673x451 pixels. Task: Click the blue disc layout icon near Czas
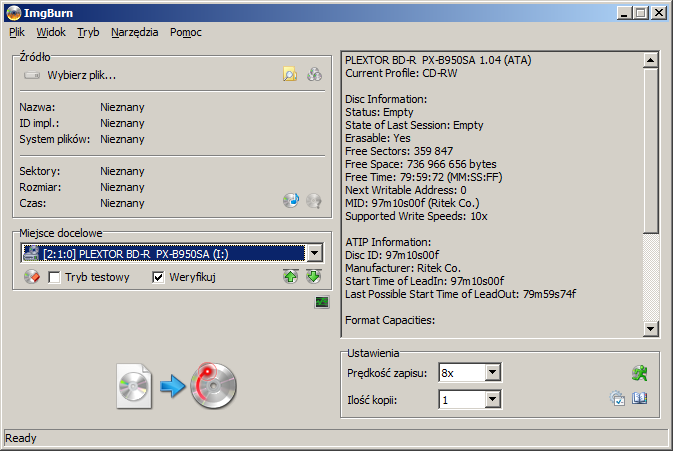click(x=291, y=200)
